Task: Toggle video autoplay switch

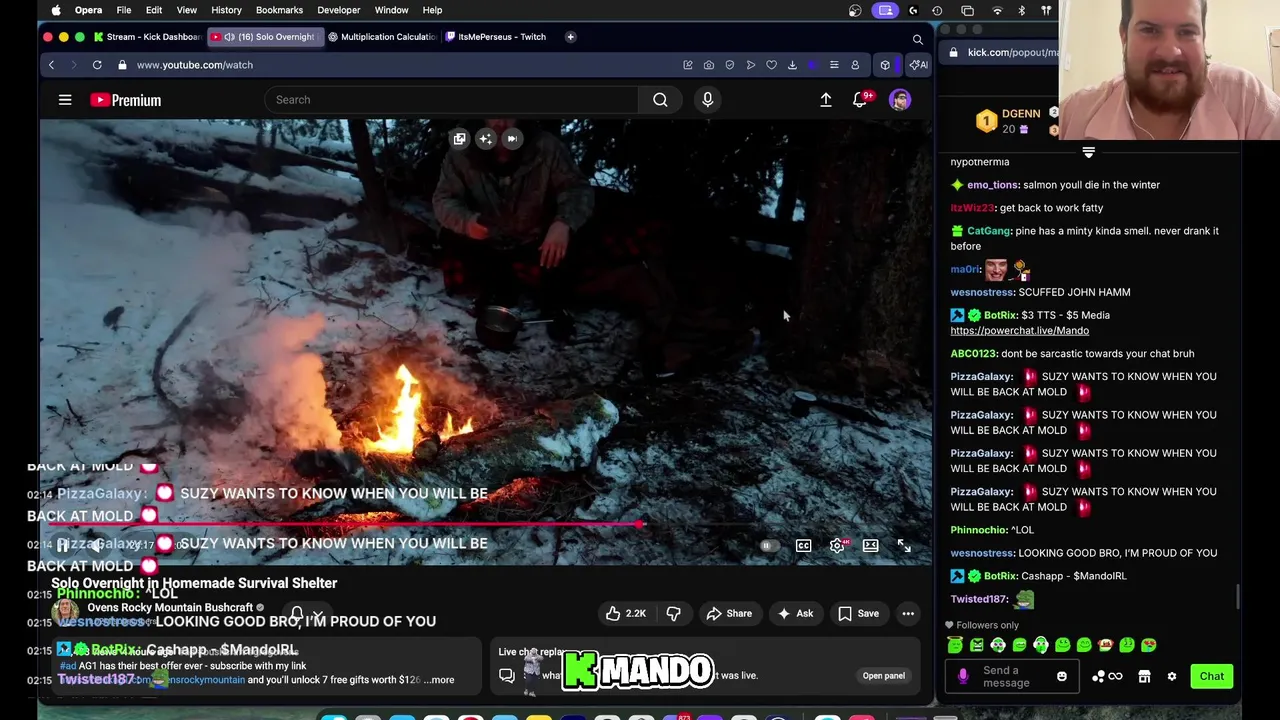Action: click(x=768, y=546)
